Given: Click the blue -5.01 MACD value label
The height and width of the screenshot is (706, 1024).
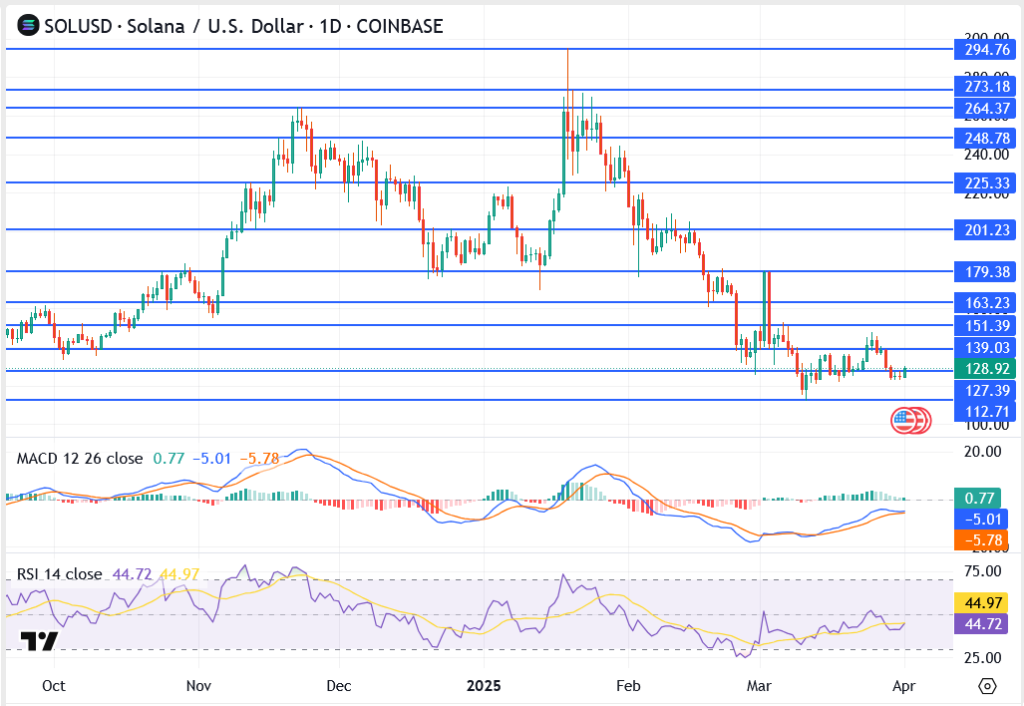Looking at the screenshot, I should [984, 519].
